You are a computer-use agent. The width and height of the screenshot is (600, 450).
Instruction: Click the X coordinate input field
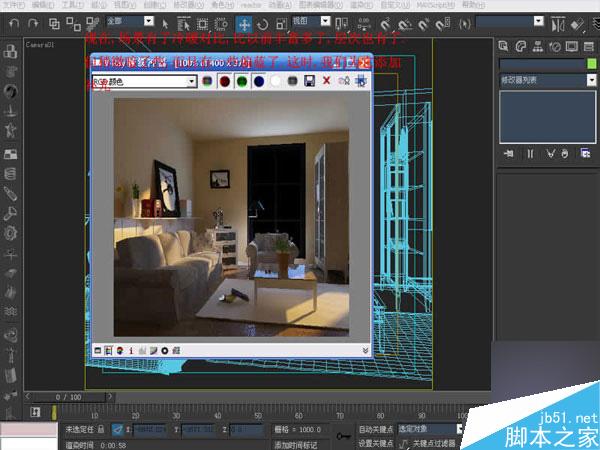point(150,430)
